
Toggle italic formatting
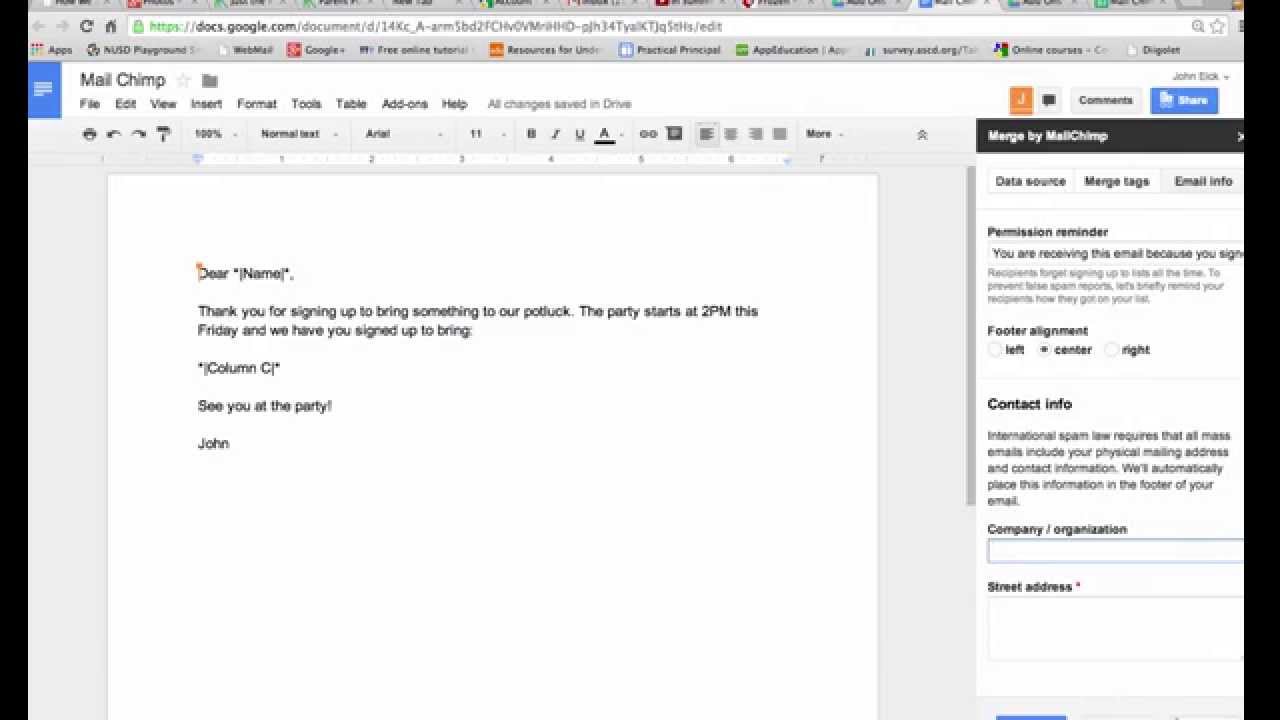point(555,134)
